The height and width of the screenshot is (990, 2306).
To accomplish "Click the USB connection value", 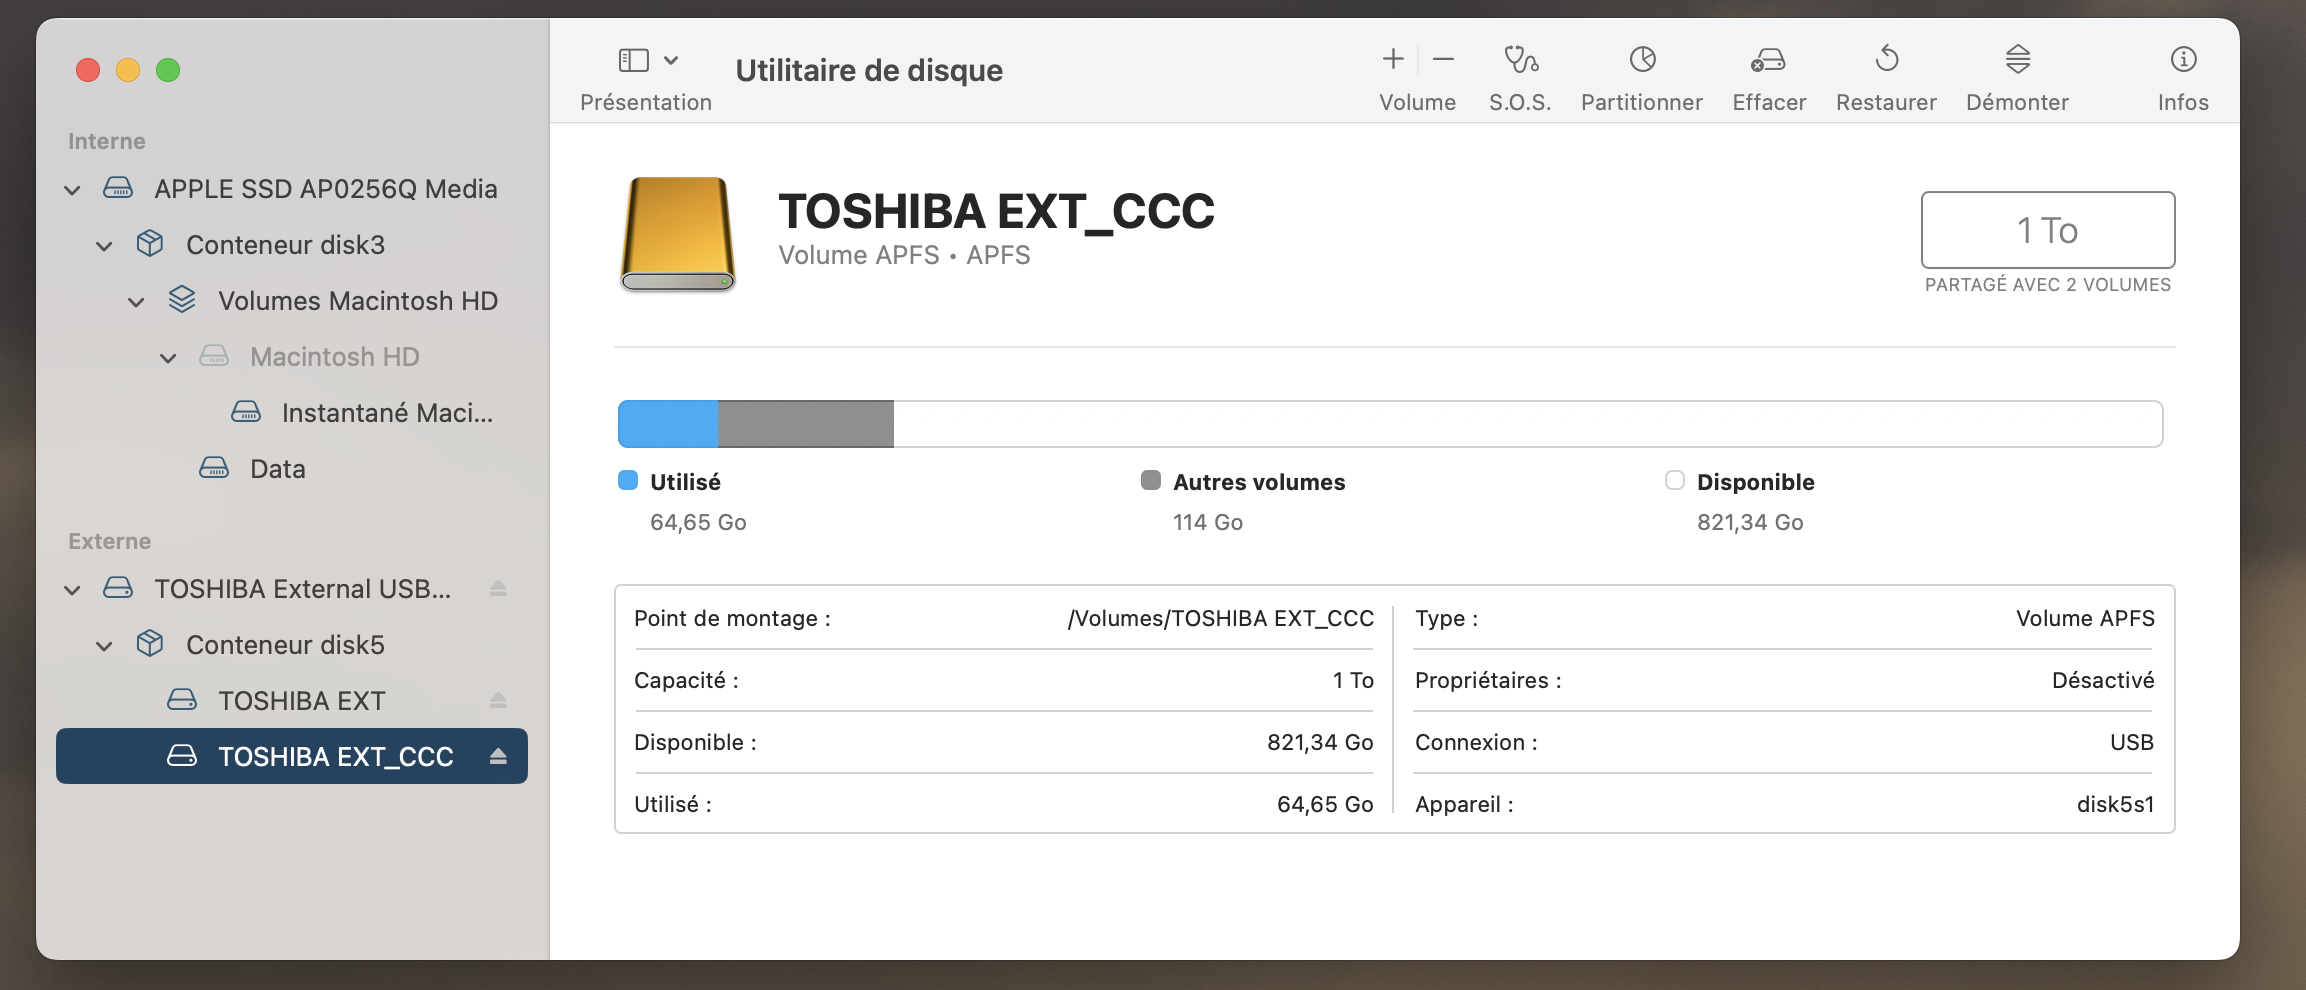I will [x=2132, y=743].
